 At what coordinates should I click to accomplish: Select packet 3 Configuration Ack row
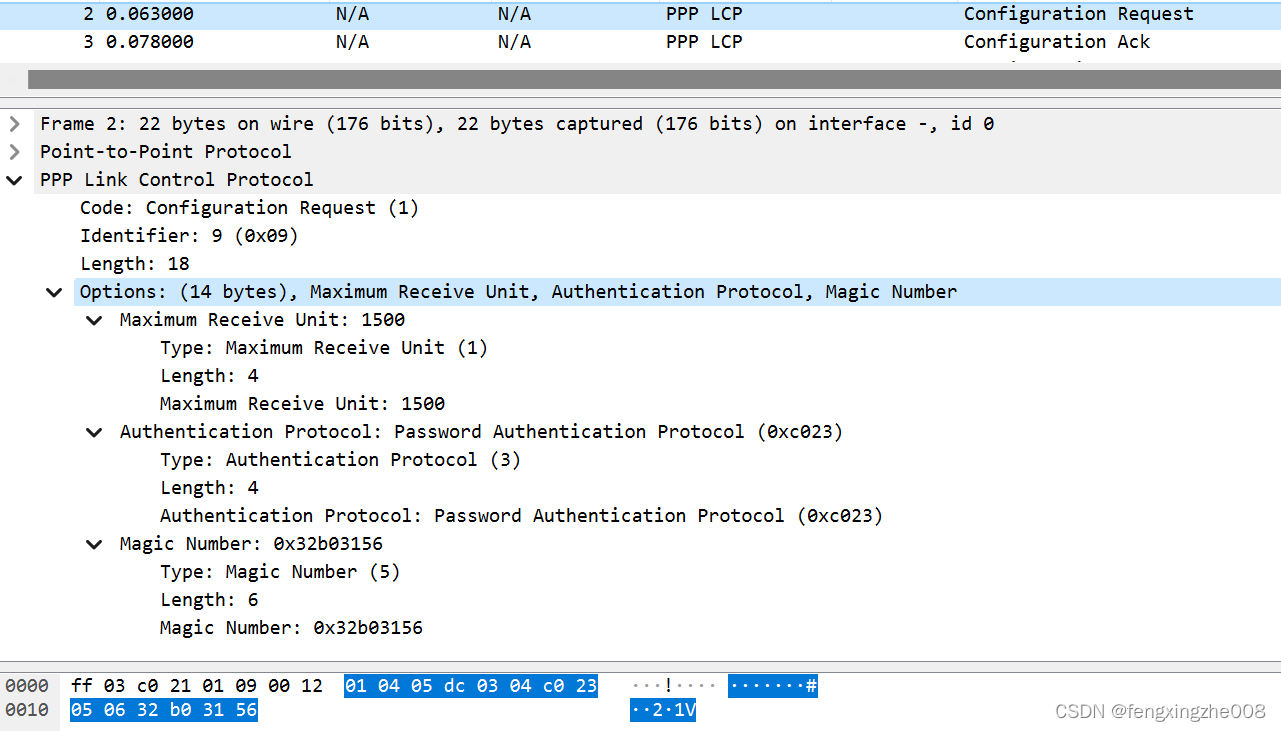pos(640,42)
